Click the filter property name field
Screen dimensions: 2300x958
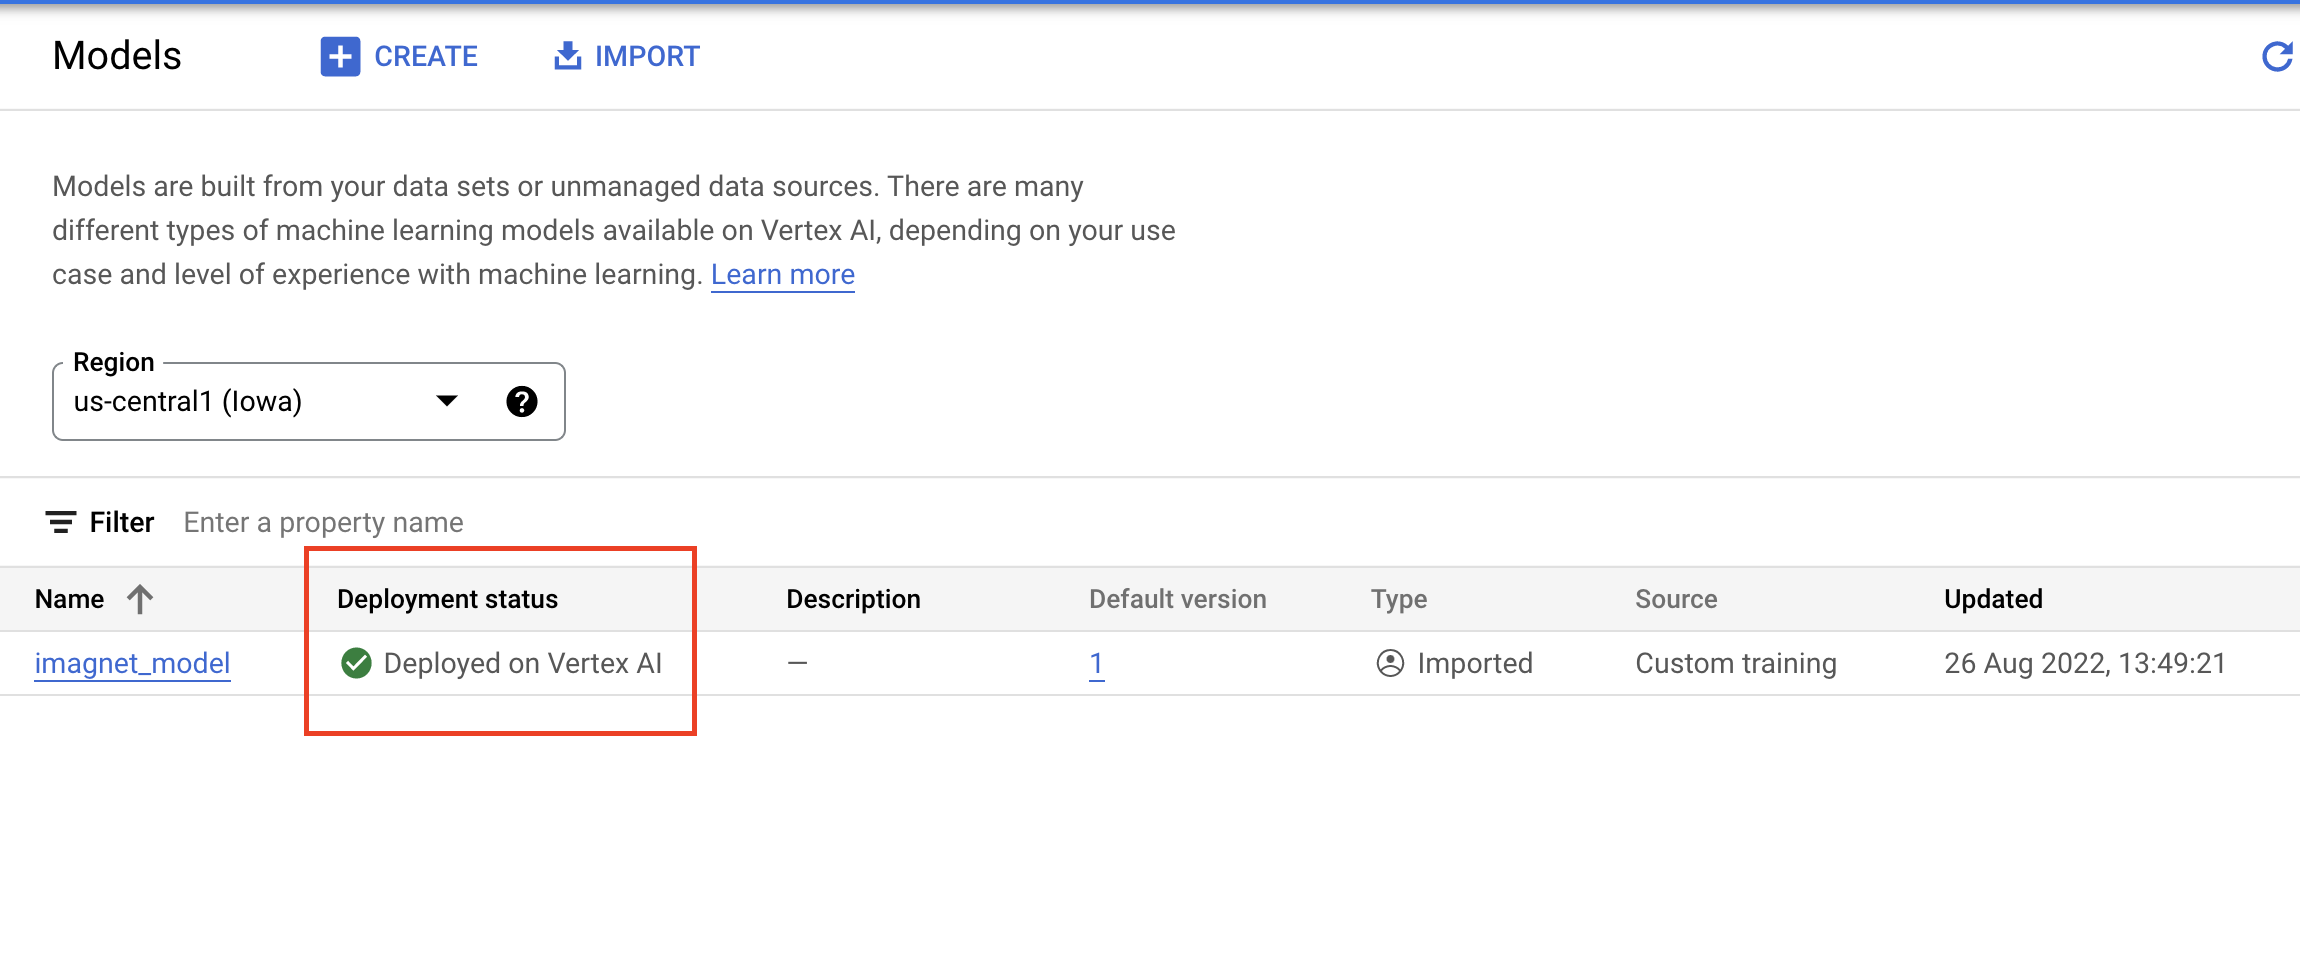pos(323,522)
